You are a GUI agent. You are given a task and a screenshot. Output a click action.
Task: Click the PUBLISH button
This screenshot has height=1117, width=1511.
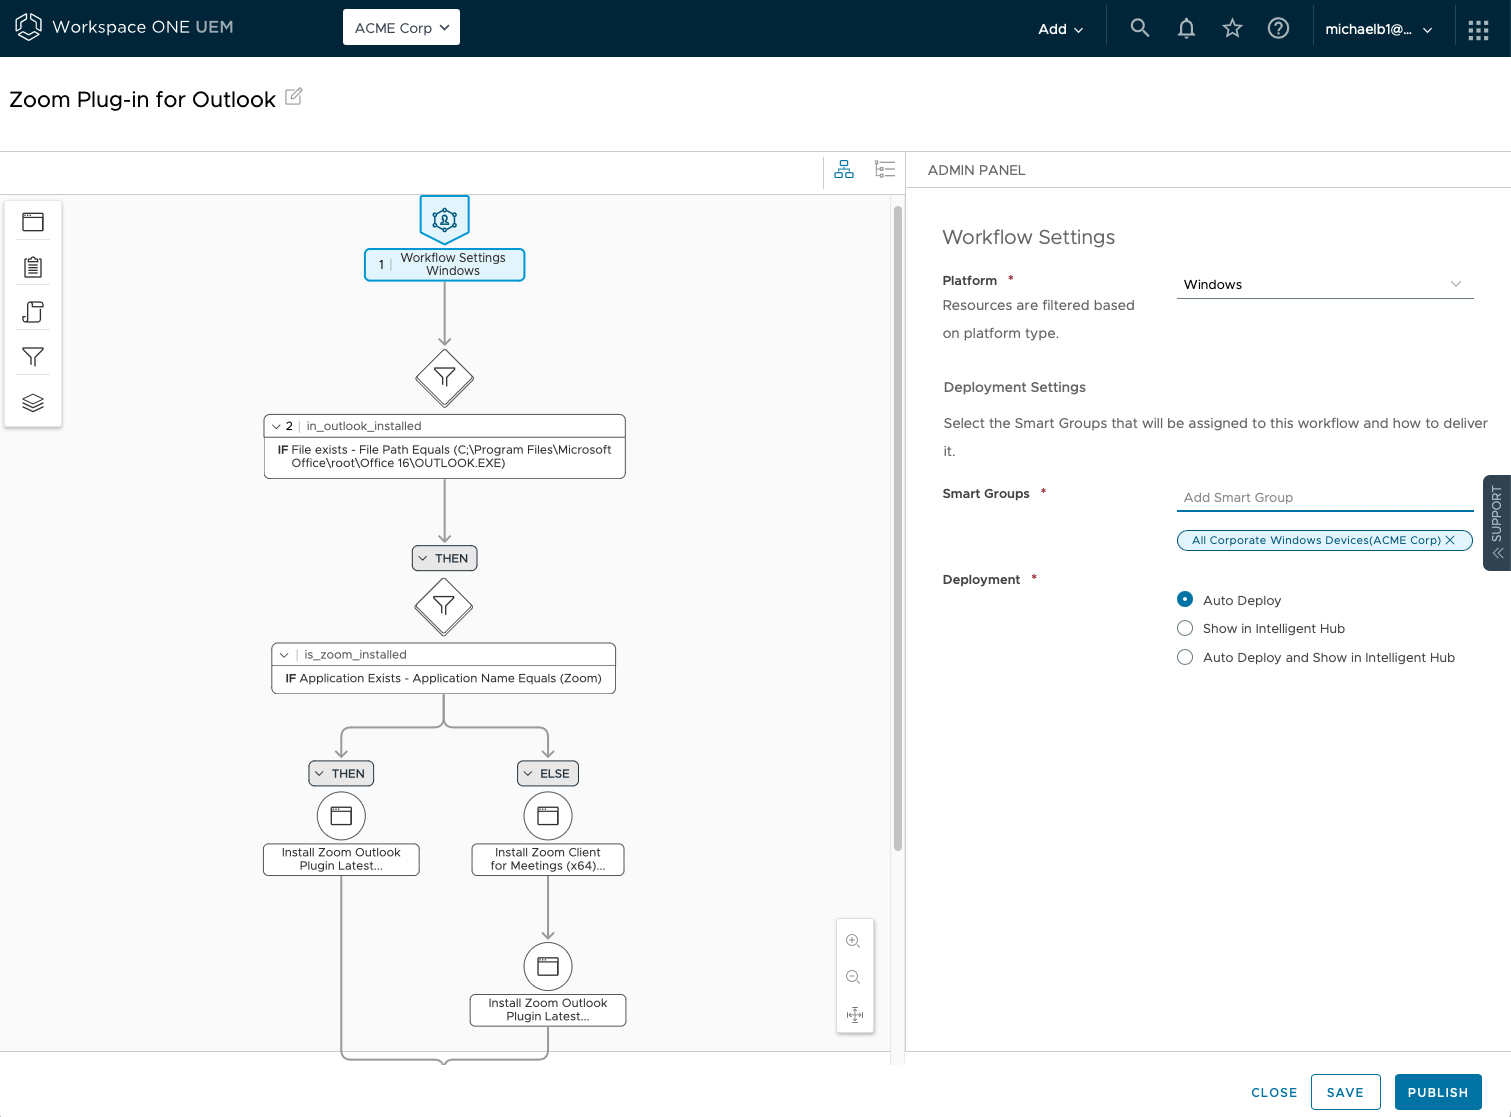1437,1092
